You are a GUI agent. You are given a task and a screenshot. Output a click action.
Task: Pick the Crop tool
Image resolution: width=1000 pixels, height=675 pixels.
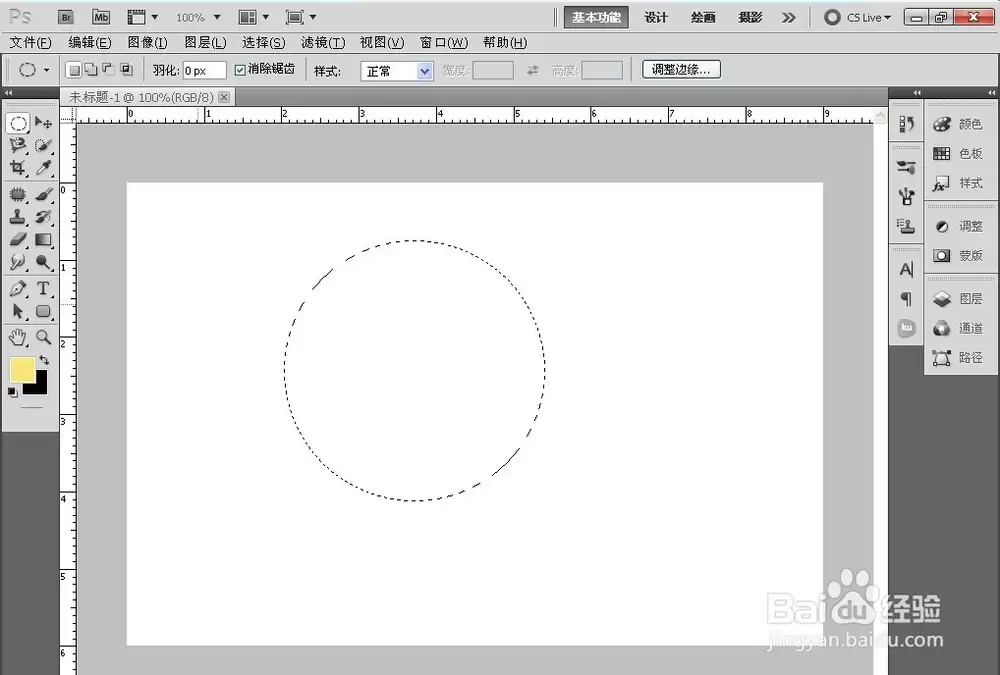pos(18,168)
